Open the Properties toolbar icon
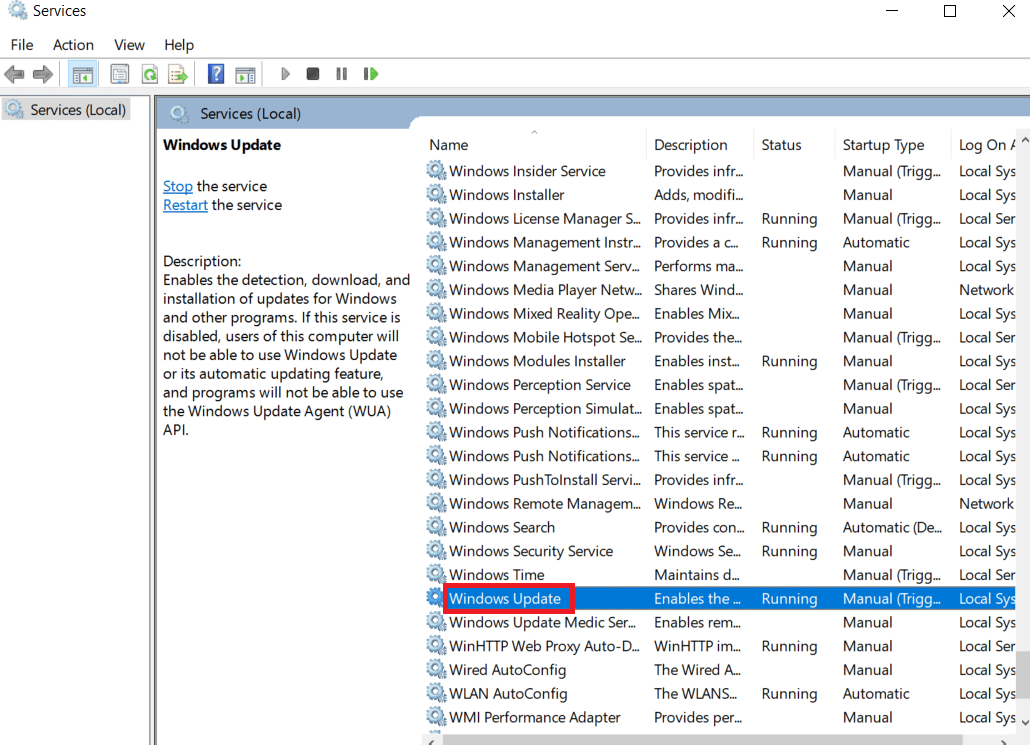The width and height of the screenshot is (1030, 745). (x=119, y=73)
